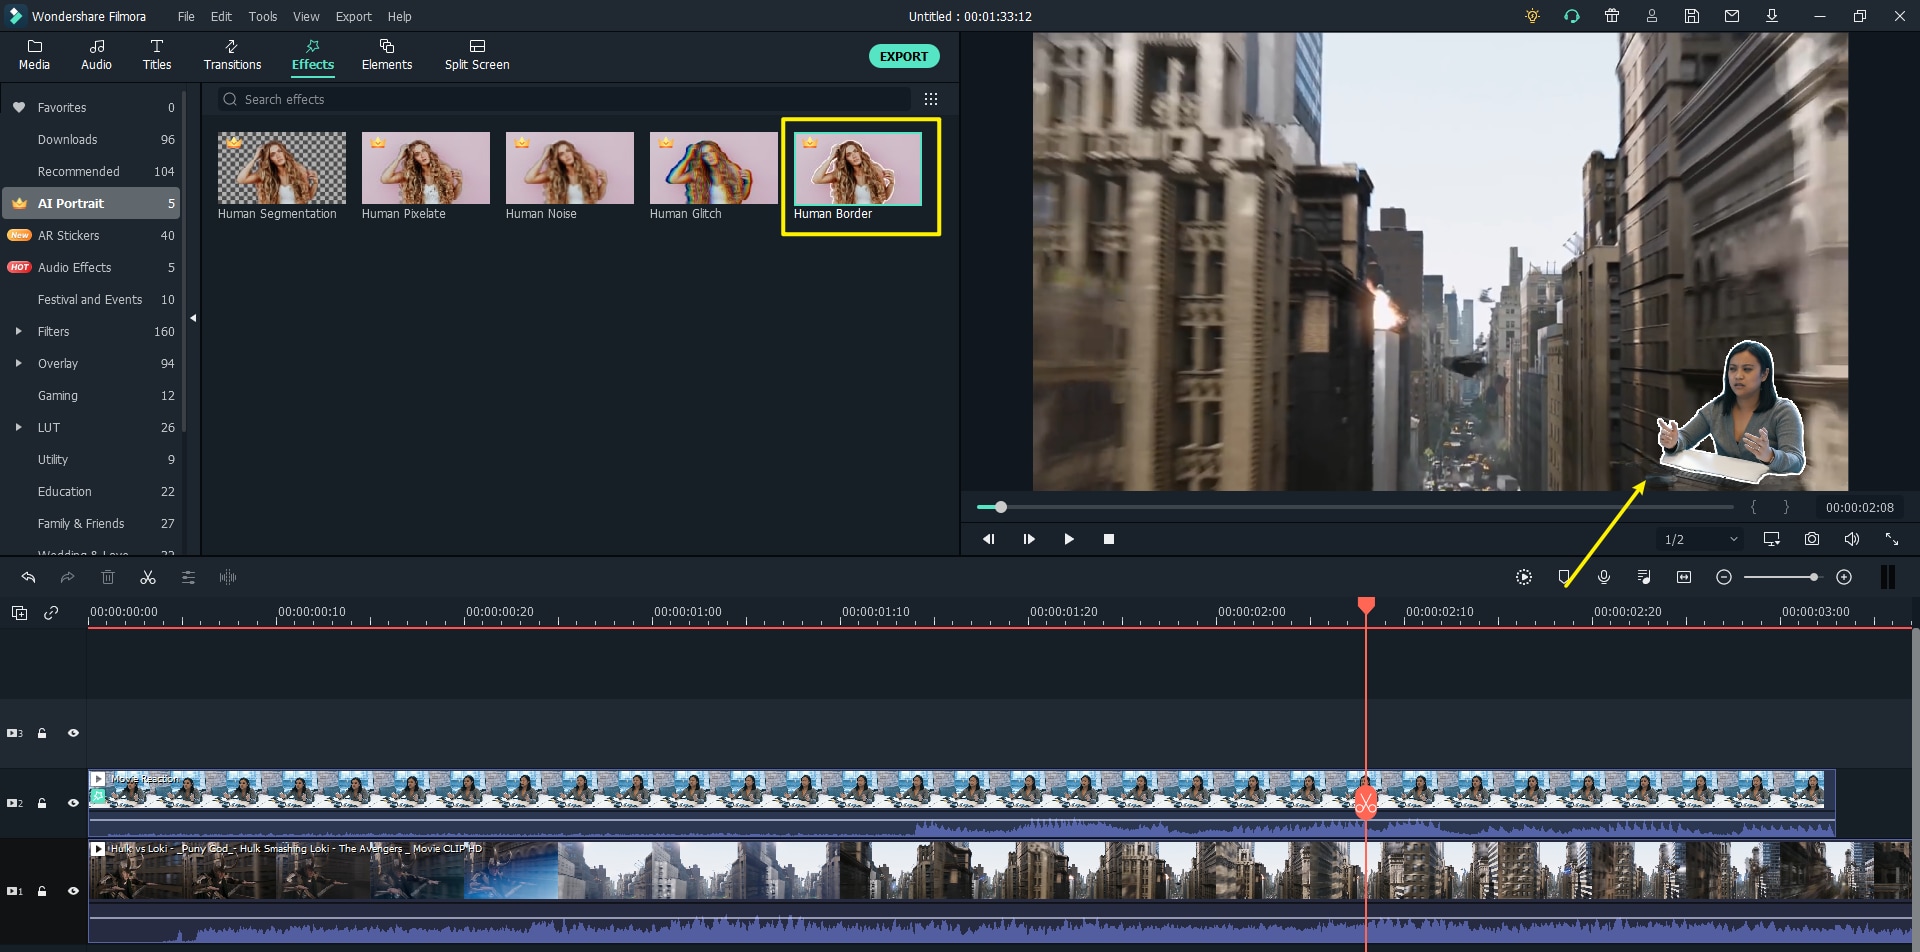1920x952 pixels.
Task: Click the render preview icon
Action: [x=1524, y=577]
